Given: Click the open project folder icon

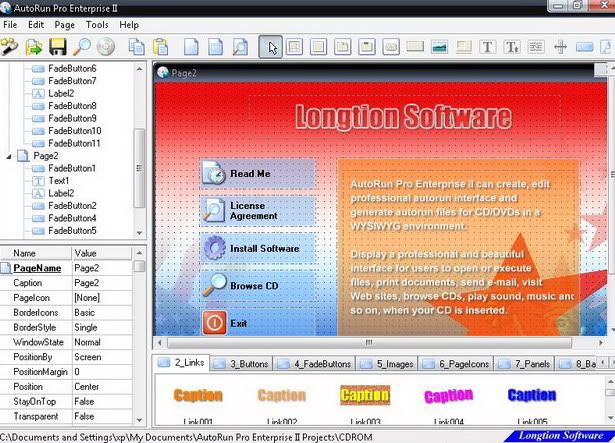Looking at the screenshot, I should pos(34,47).
